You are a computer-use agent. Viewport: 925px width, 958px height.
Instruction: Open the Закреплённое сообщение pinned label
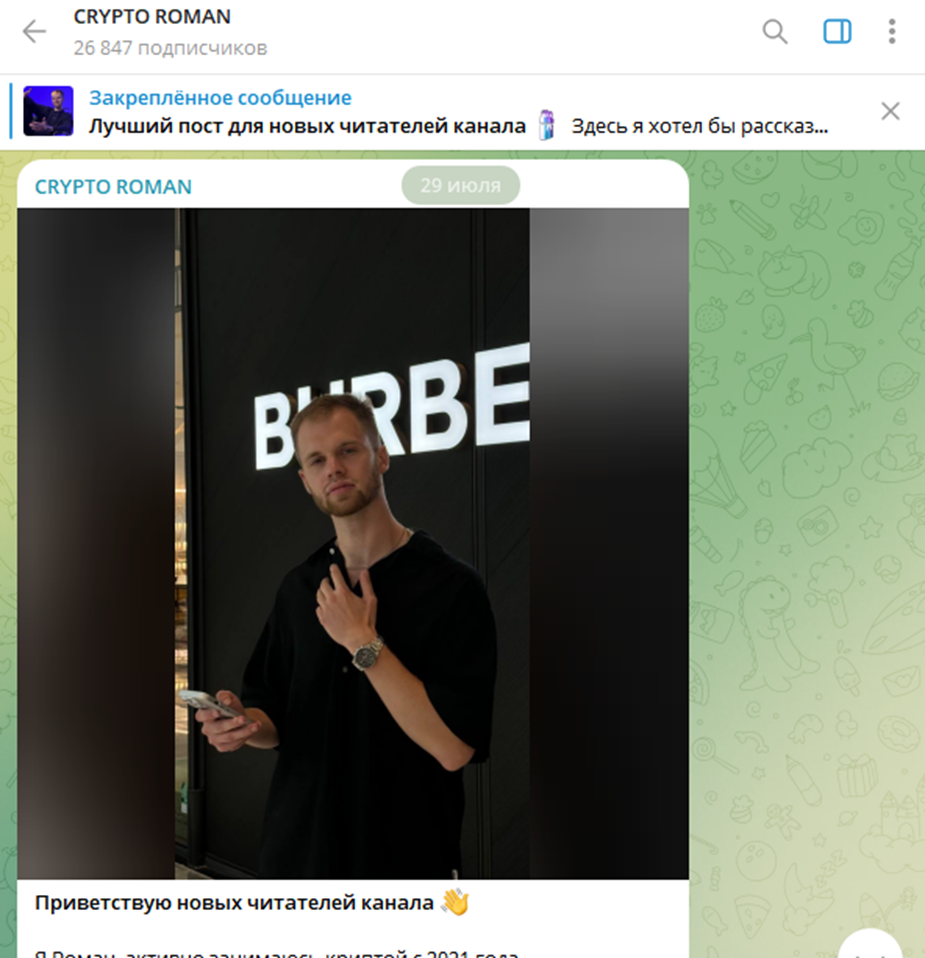(220, 97)
